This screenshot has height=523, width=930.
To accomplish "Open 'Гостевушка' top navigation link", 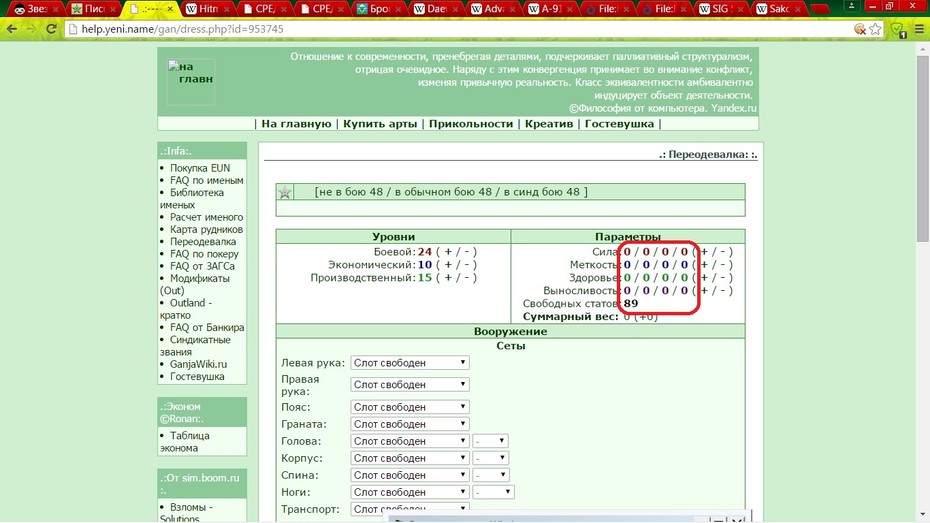I will point(619,123).
